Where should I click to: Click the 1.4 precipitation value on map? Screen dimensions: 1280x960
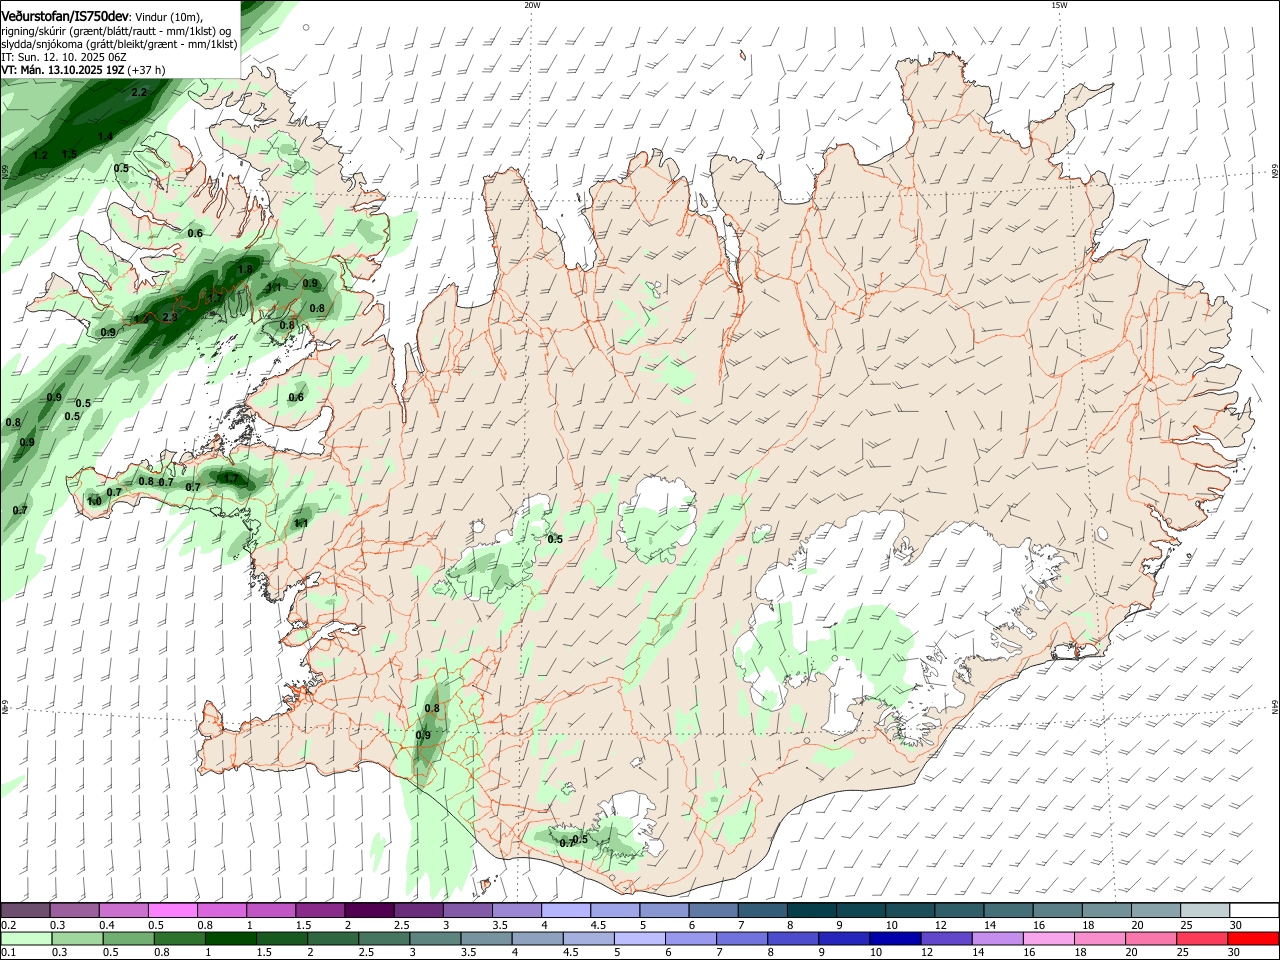pyautogui.click(x=105, y=136)
